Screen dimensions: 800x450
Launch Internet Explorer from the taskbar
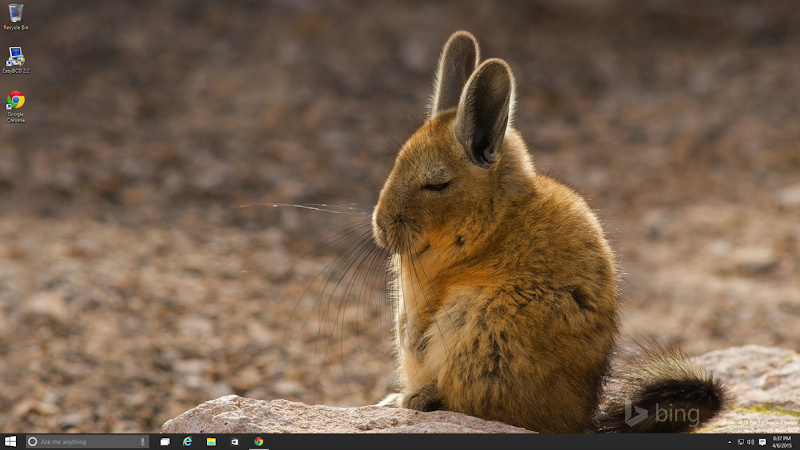pos(188,441)
